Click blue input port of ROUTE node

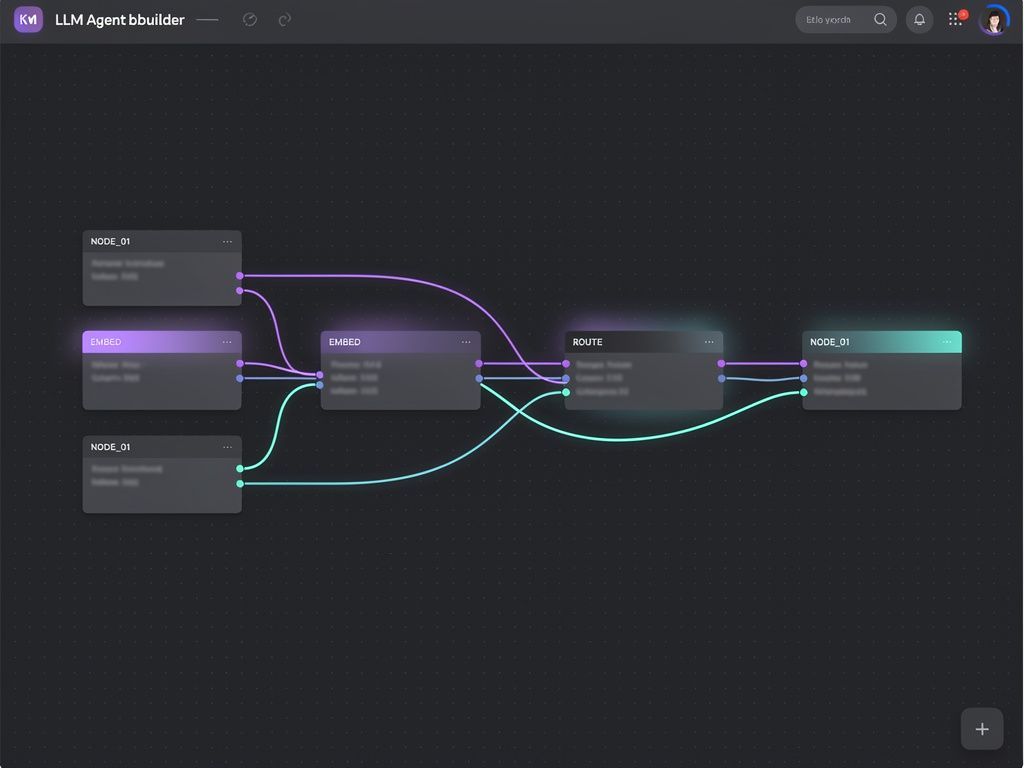point(566,379)
